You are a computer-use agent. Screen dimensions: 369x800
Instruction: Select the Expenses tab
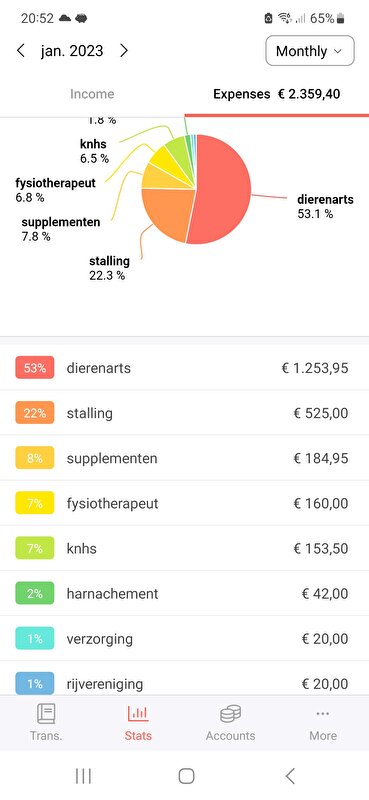click(277, 94)
